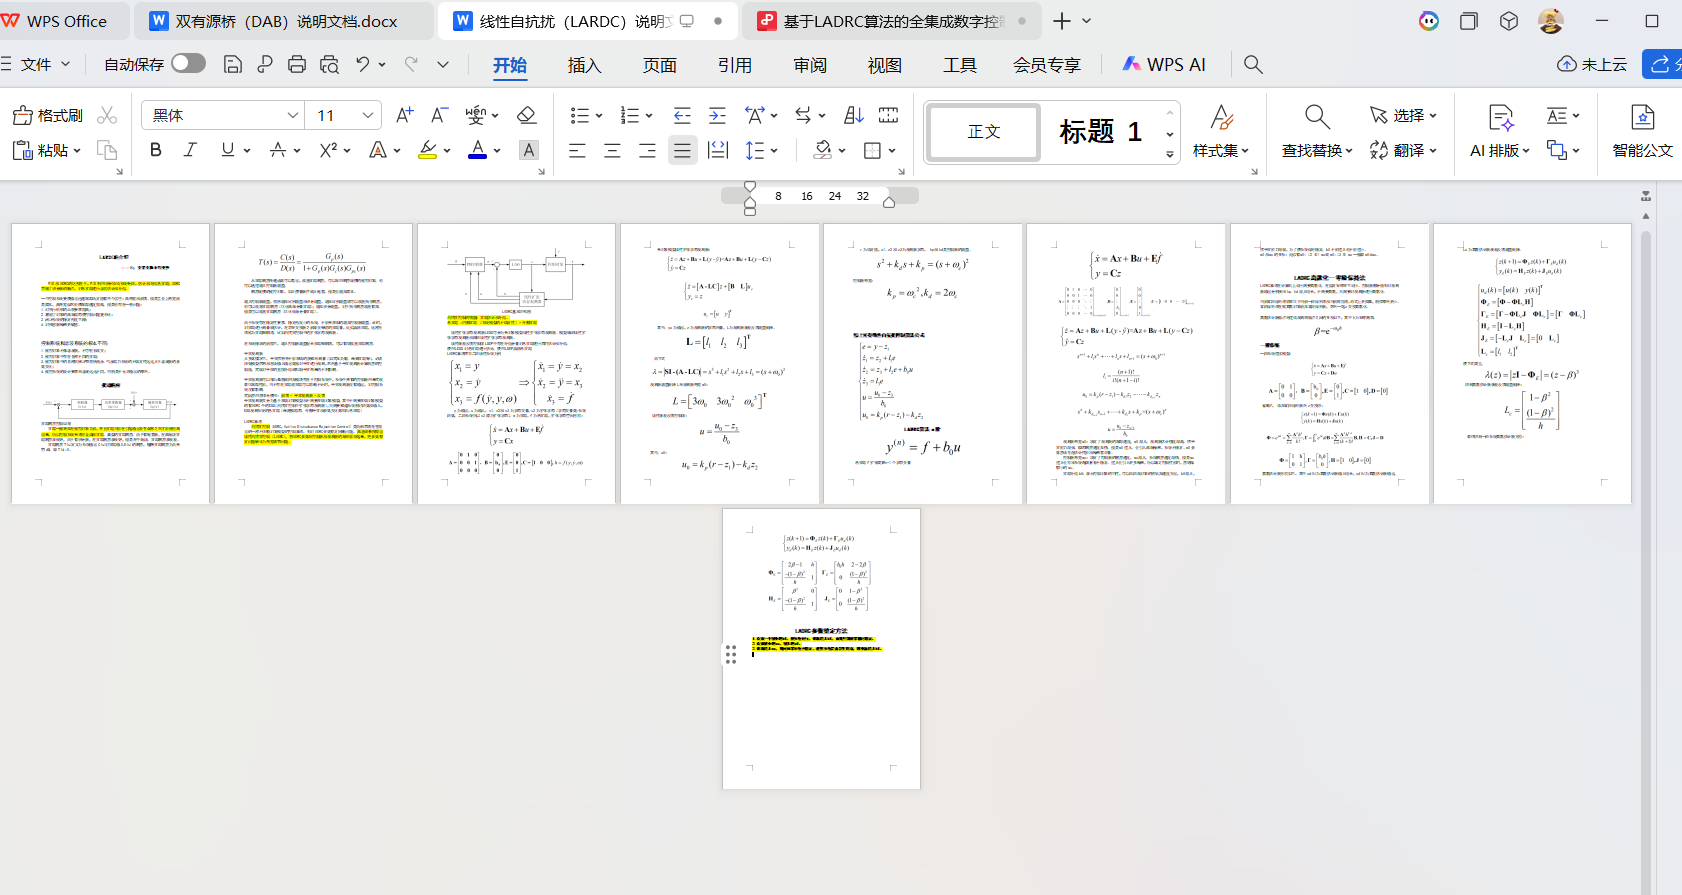
Task: Increase font size with A+ icon
Action: click(404, 115)
